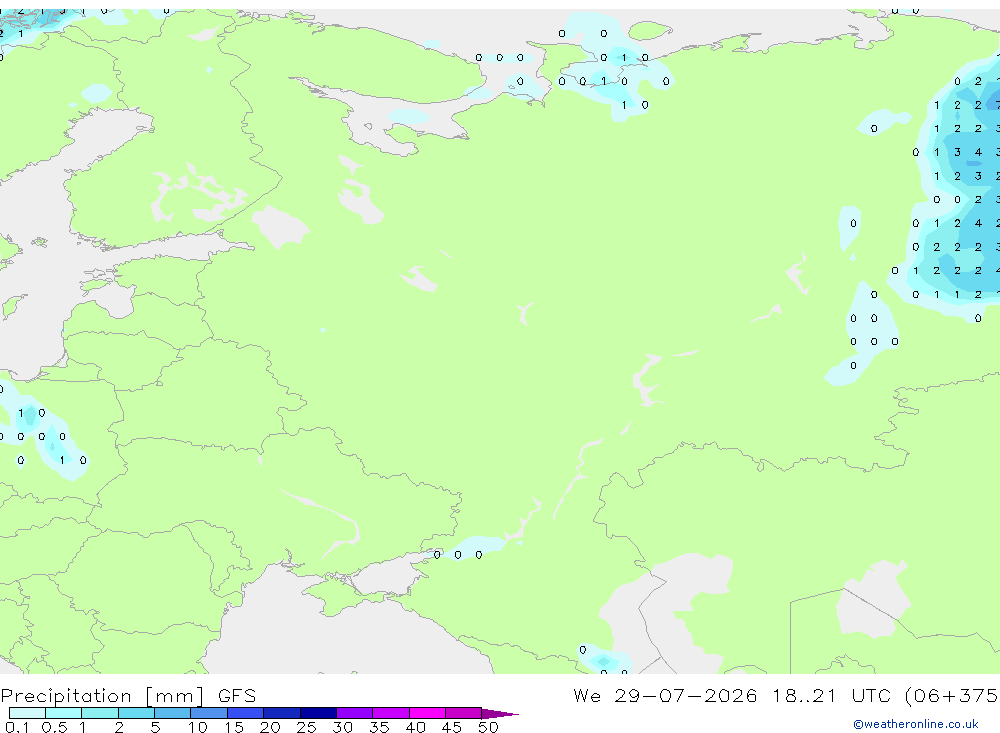This screenshot has width=1000, height=733.
Task: Click the 40–45 mm magenta legend swatch
Action: coord(427,713)
